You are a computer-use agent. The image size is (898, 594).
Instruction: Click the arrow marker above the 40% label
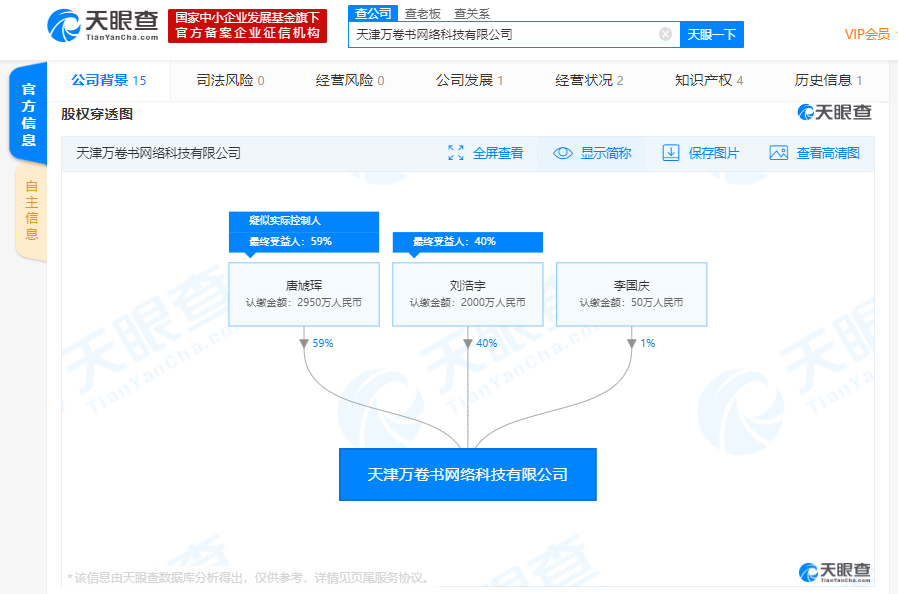pos(468,343)
